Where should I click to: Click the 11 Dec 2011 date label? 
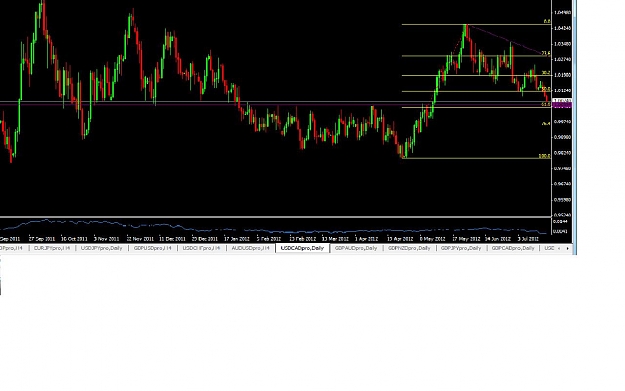[x=172, y=239]
